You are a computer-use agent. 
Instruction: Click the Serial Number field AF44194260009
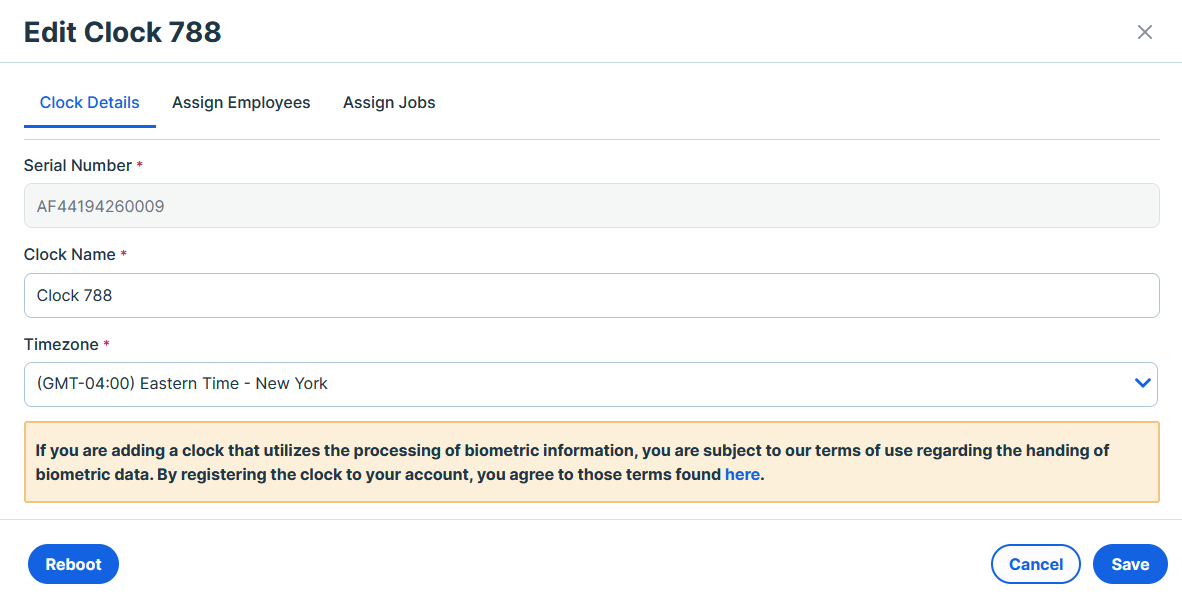click(592, 206)
